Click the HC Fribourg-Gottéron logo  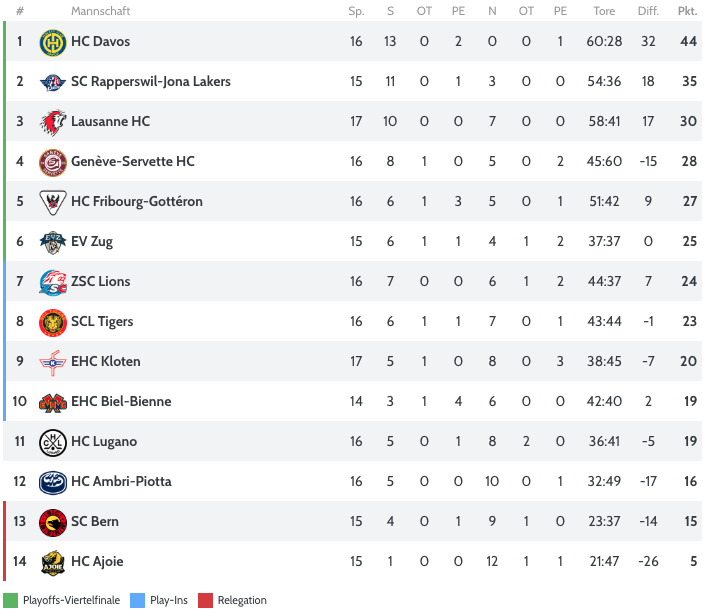52,202
